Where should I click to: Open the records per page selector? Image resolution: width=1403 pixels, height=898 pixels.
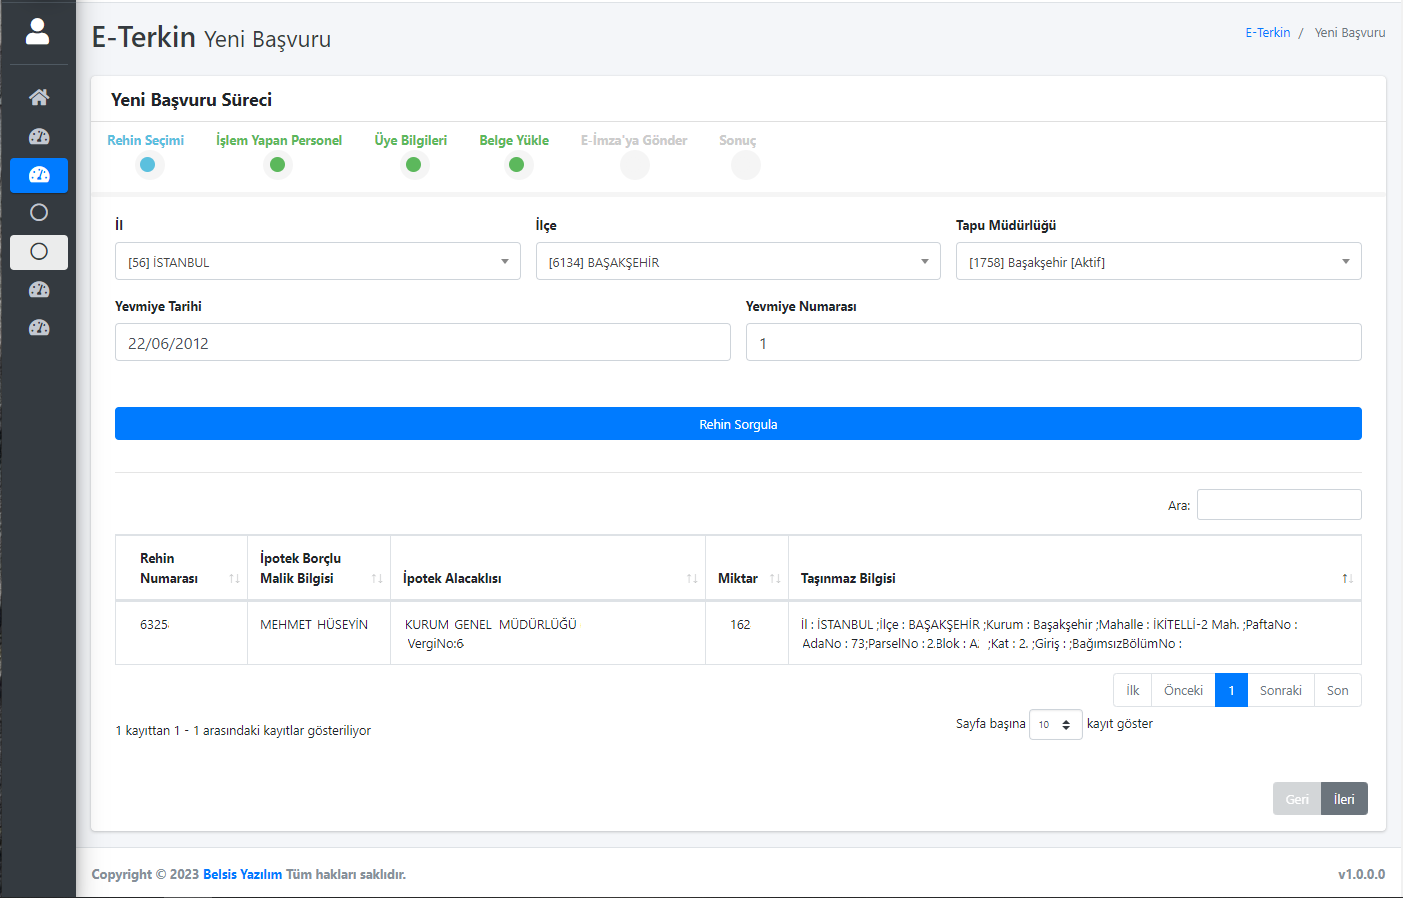coord(1055,724)
